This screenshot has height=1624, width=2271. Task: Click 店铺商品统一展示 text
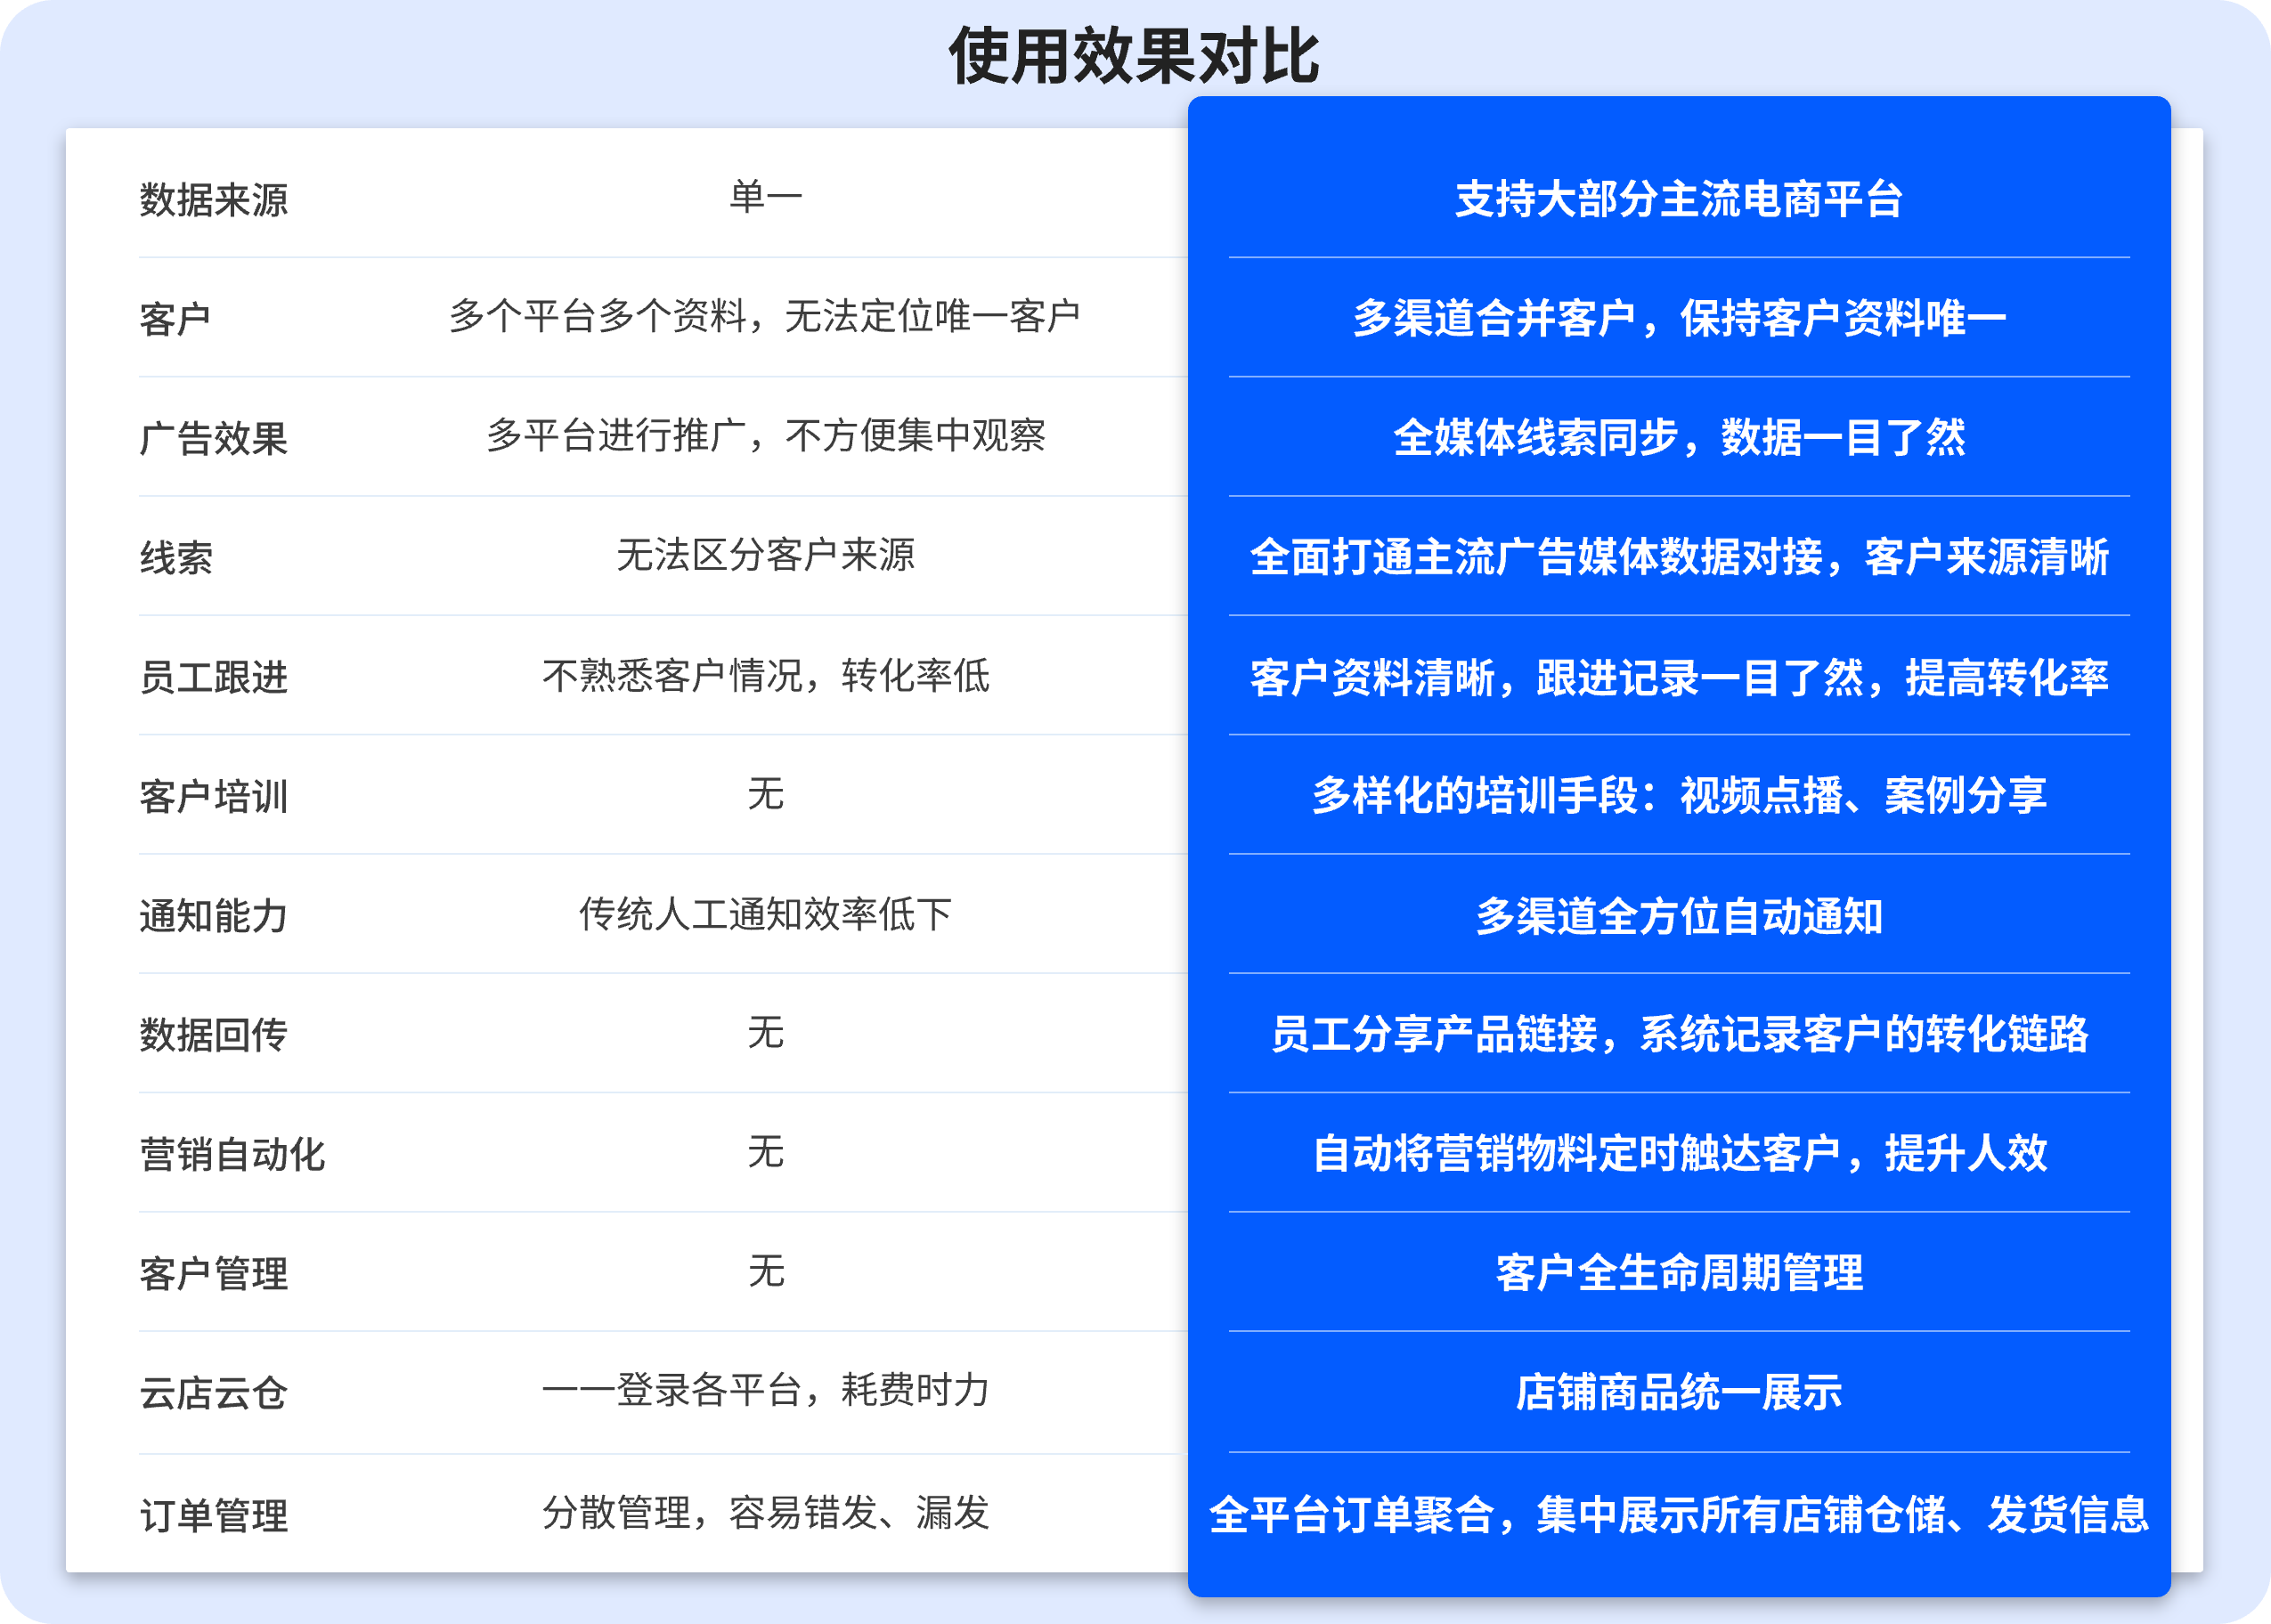coord(1679,1391)
